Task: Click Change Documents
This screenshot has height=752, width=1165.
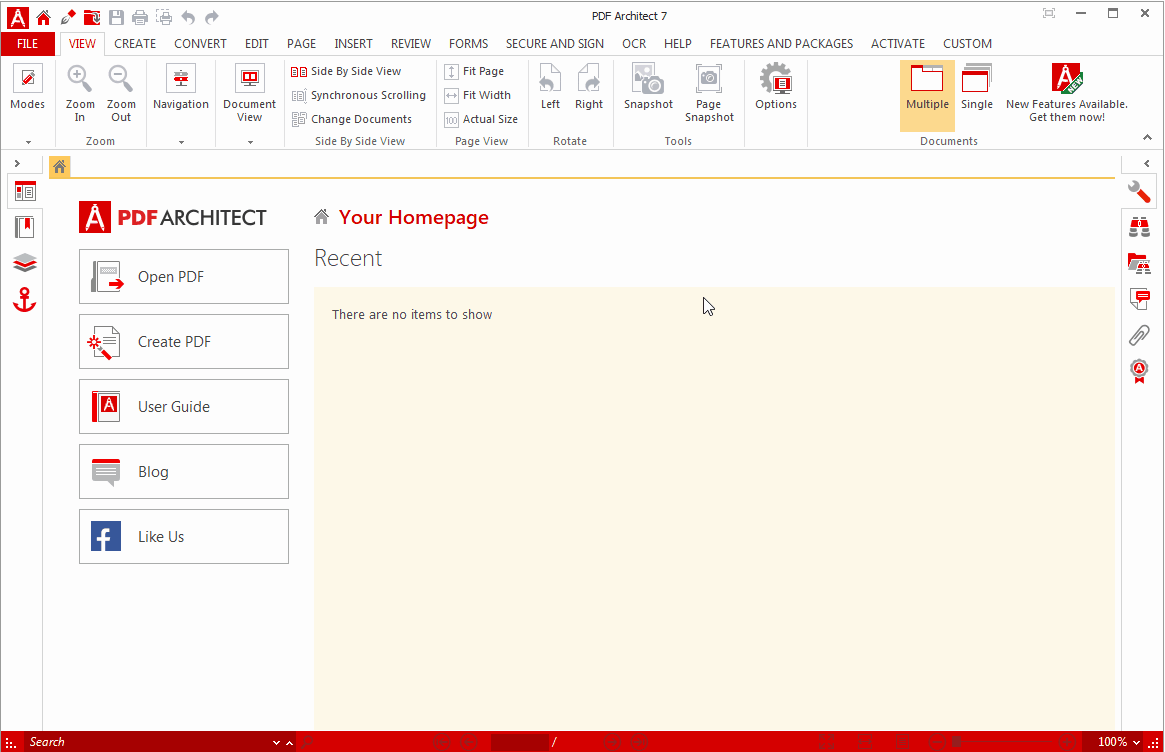Action: (351, 119)
